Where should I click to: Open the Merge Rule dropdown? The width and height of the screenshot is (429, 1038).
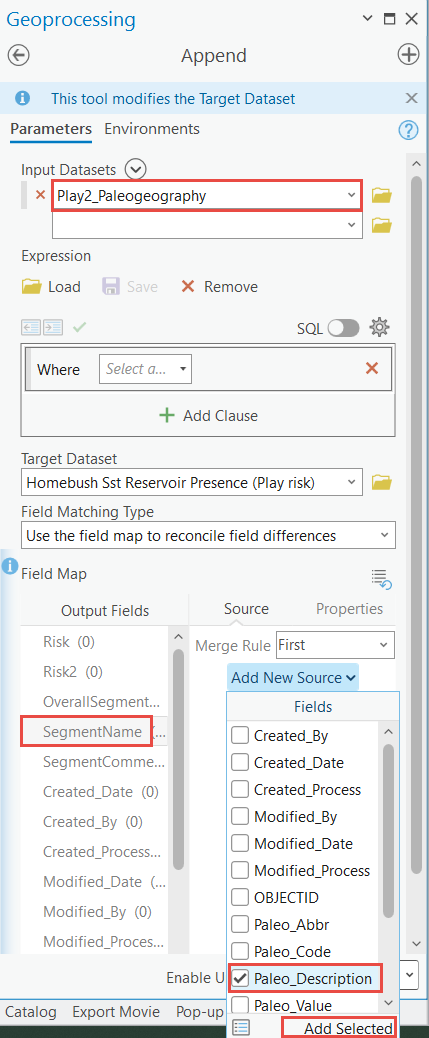pyautogui.click(x=335, y=645)
